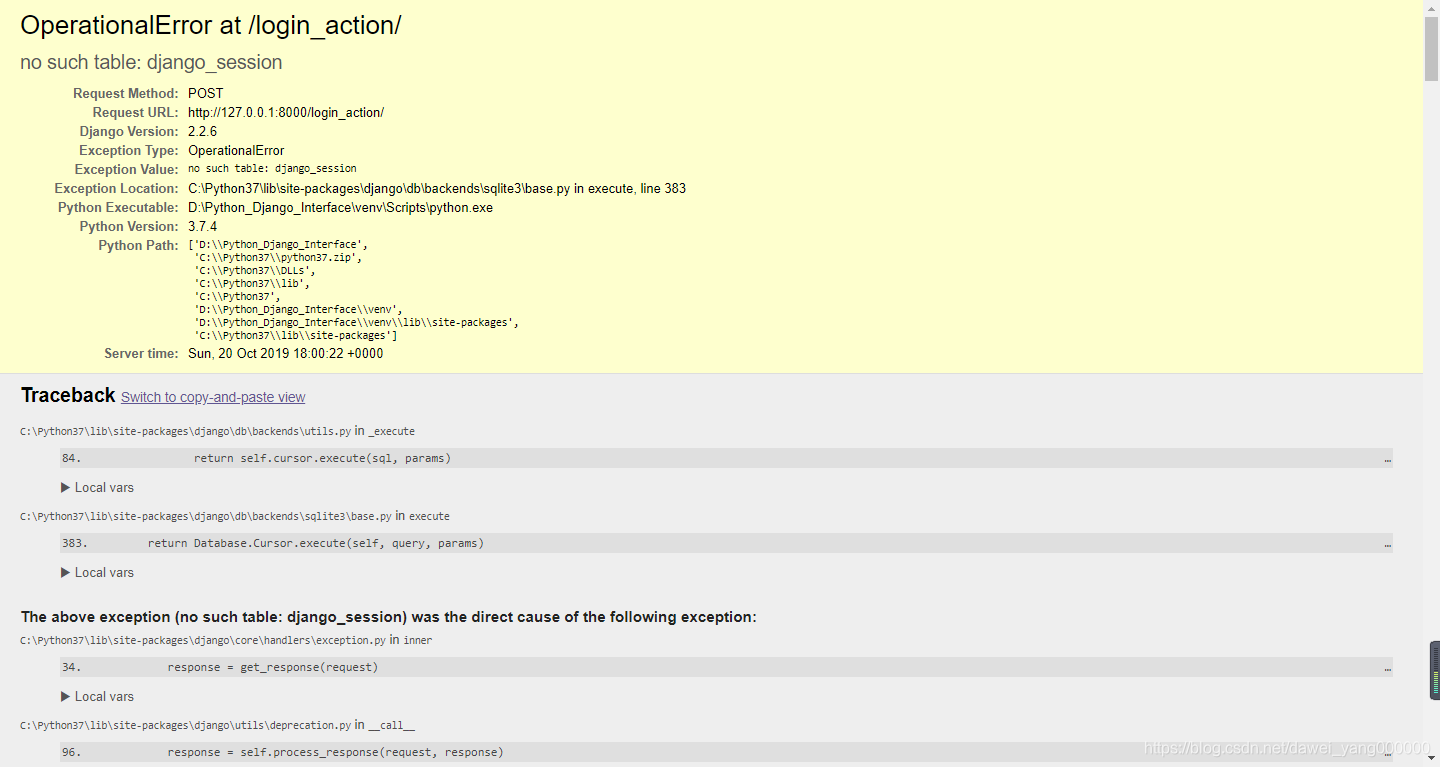Select the Django Version 2.2.6 value
Image resolution: width=1440 pixels, height=767 pixels.
202,131
